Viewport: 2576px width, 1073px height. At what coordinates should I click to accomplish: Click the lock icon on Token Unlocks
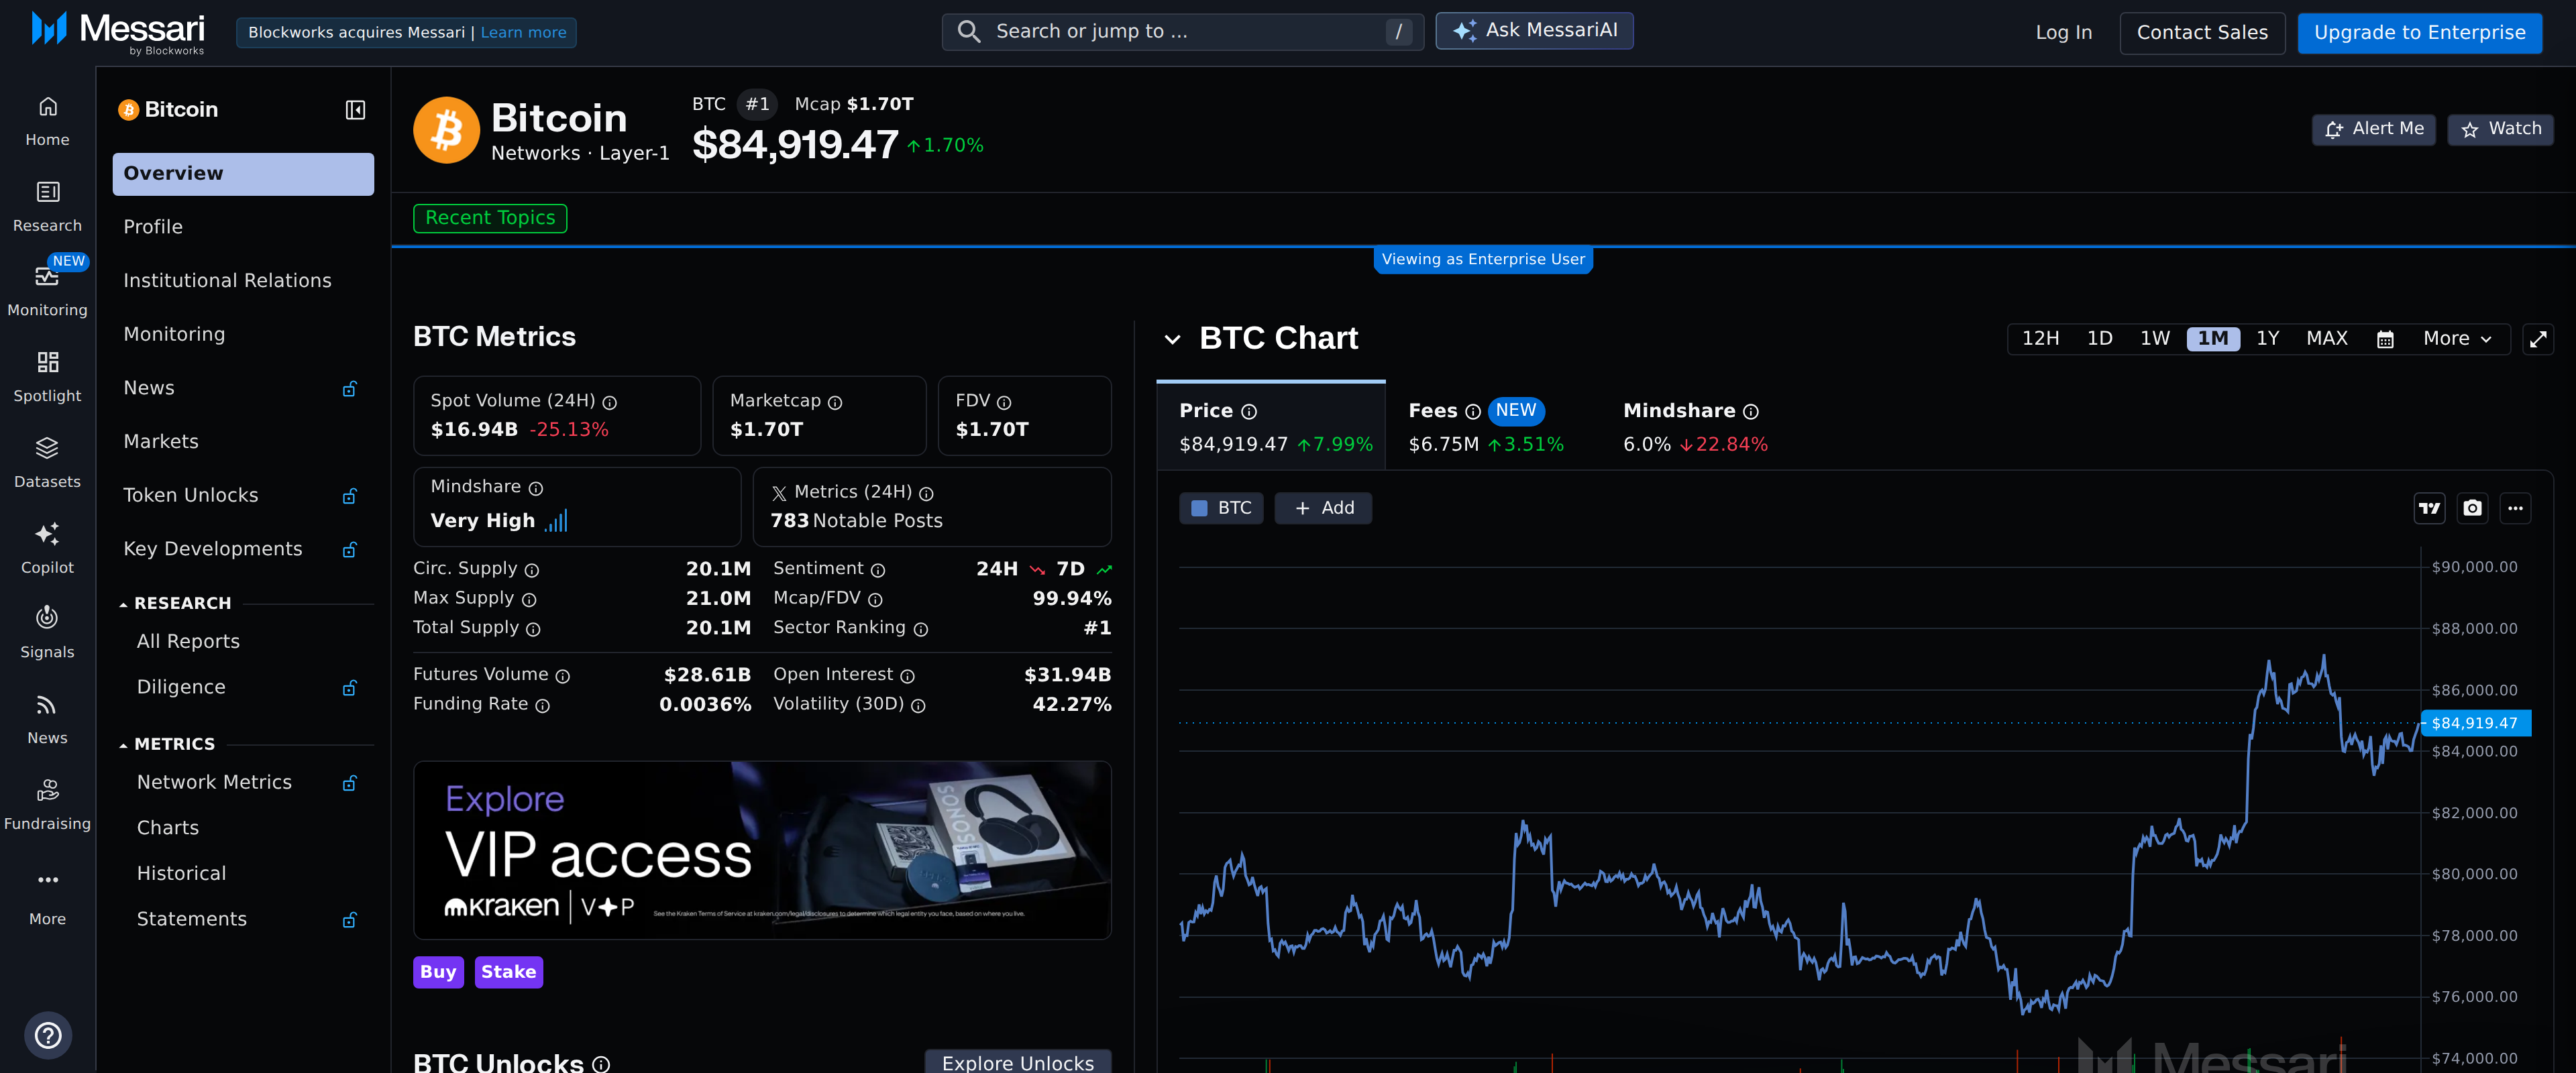click(x=350, y=496)
